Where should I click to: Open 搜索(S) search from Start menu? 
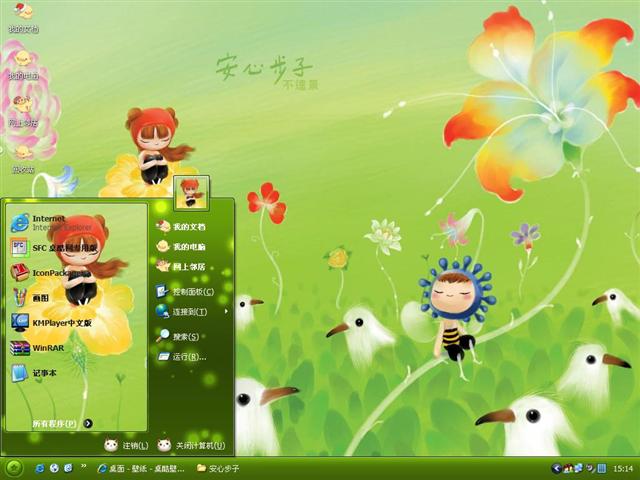pyautogui.click(x=177, y=336)
